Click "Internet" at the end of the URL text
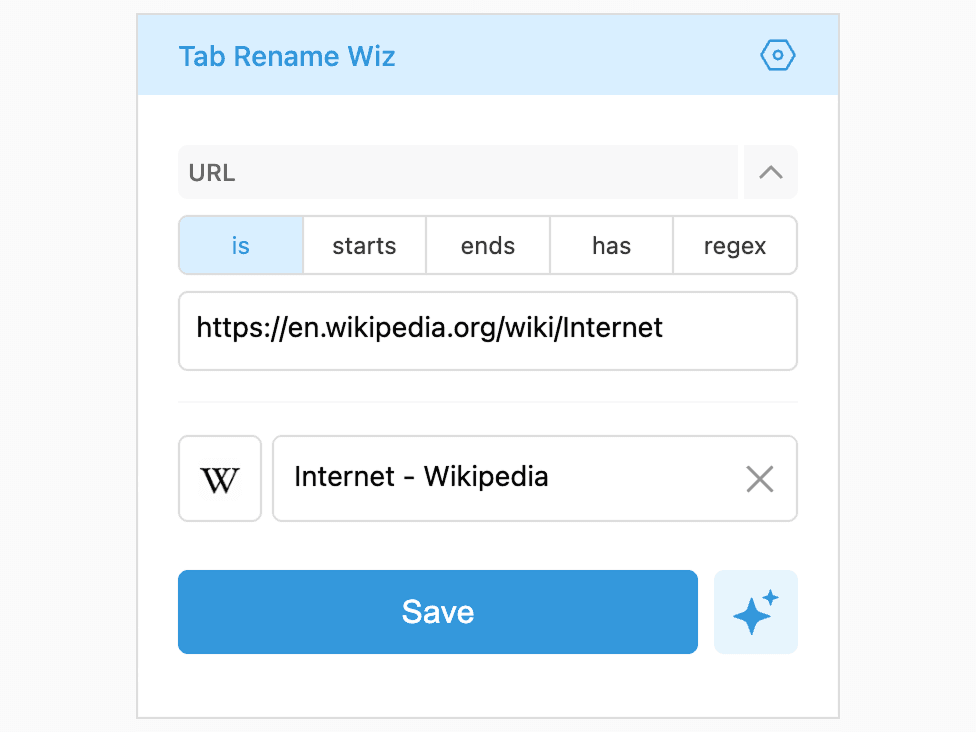 pyautogui.click(x=612, y=327)
